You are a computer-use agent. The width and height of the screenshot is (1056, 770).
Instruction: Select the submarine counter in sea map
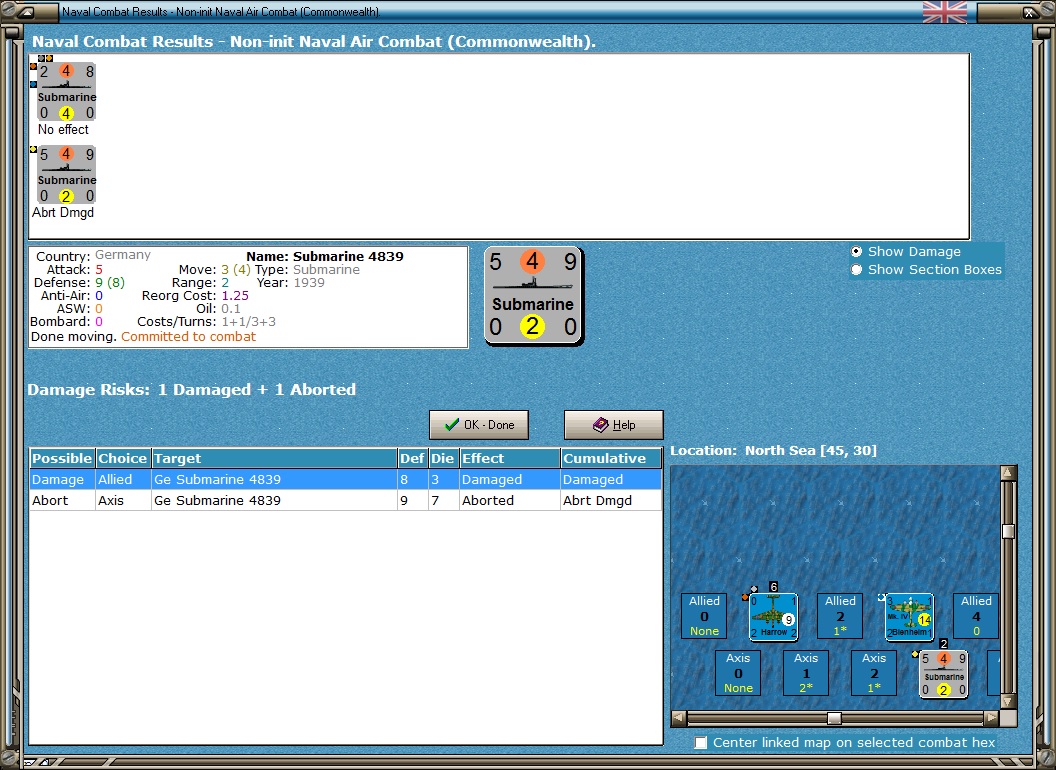point(944,674)
